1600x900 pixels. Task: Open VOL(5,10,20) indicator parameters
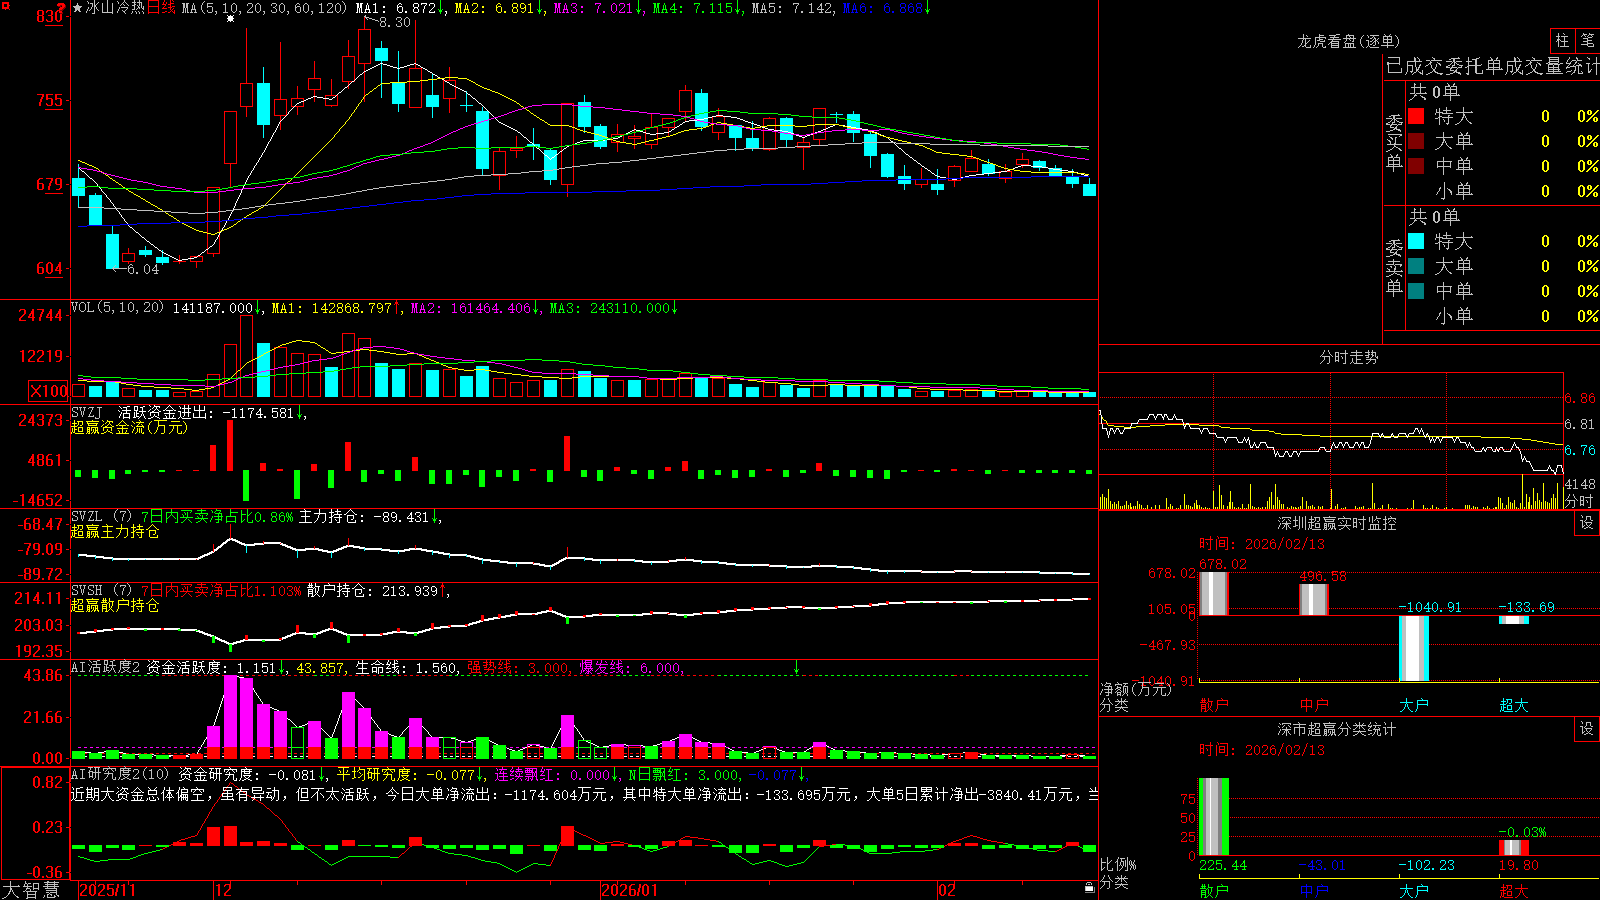point(117,308)
